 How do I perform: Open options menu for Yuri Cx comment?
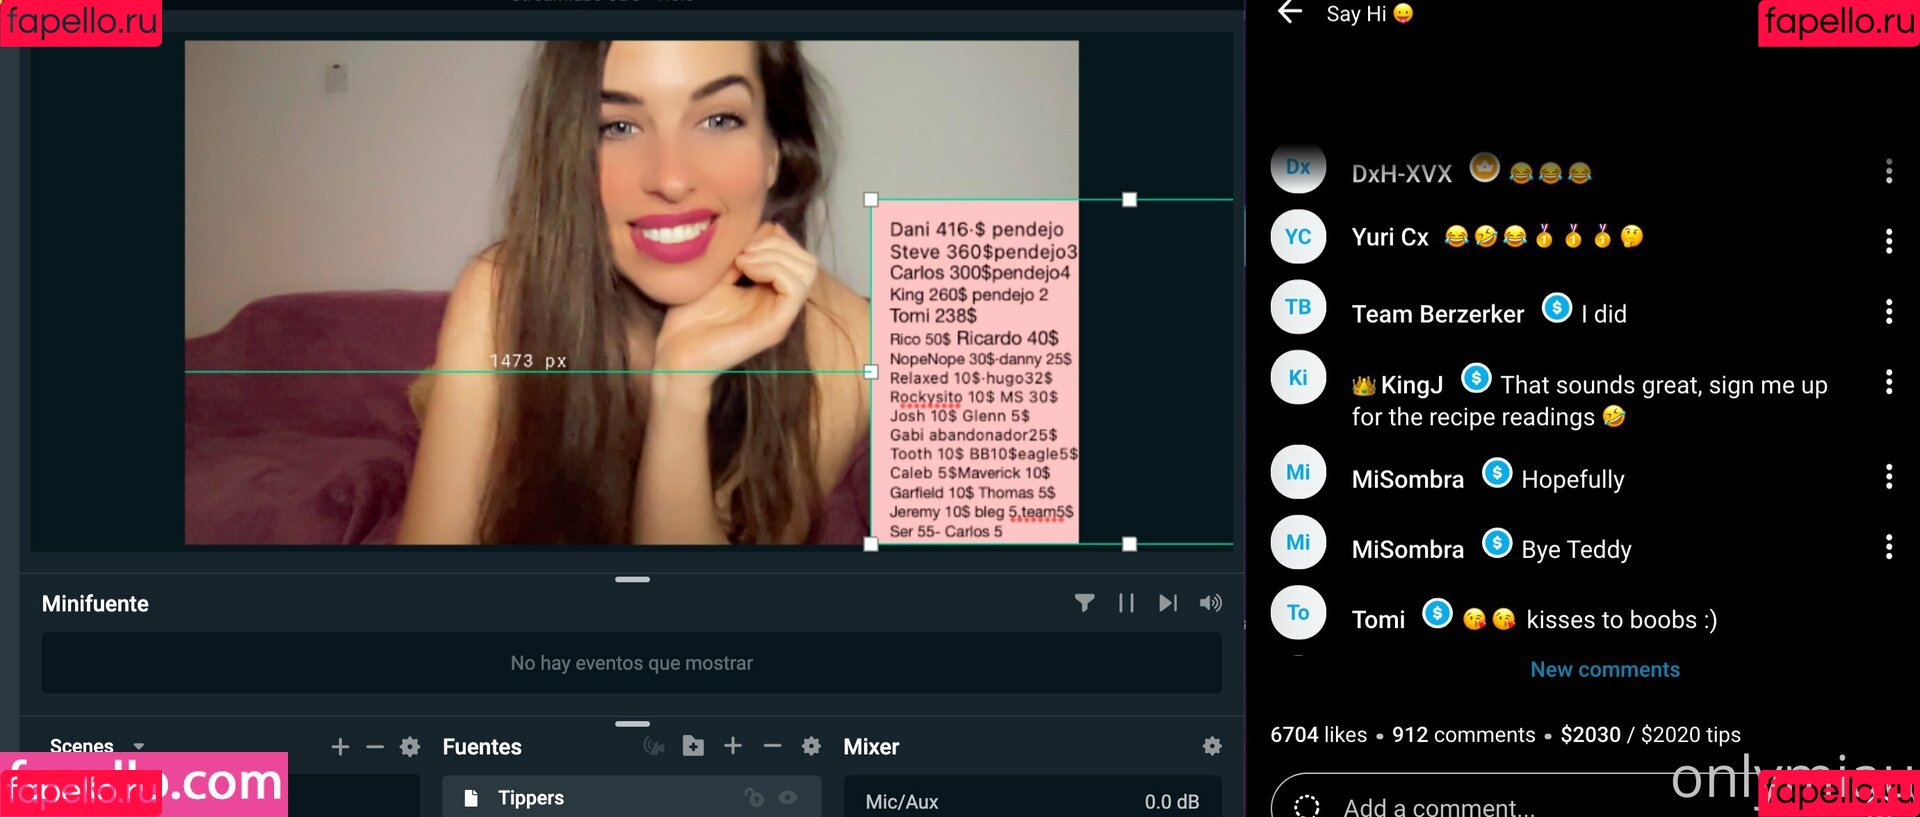pyautogui.click(x=1888, y=241)
